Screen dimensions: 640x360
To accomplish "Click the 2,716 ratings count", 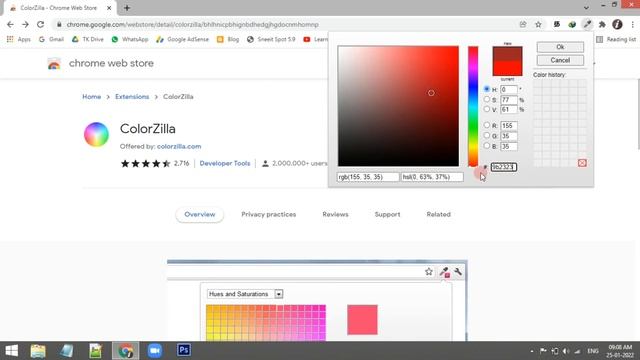I will click(181, 163).
